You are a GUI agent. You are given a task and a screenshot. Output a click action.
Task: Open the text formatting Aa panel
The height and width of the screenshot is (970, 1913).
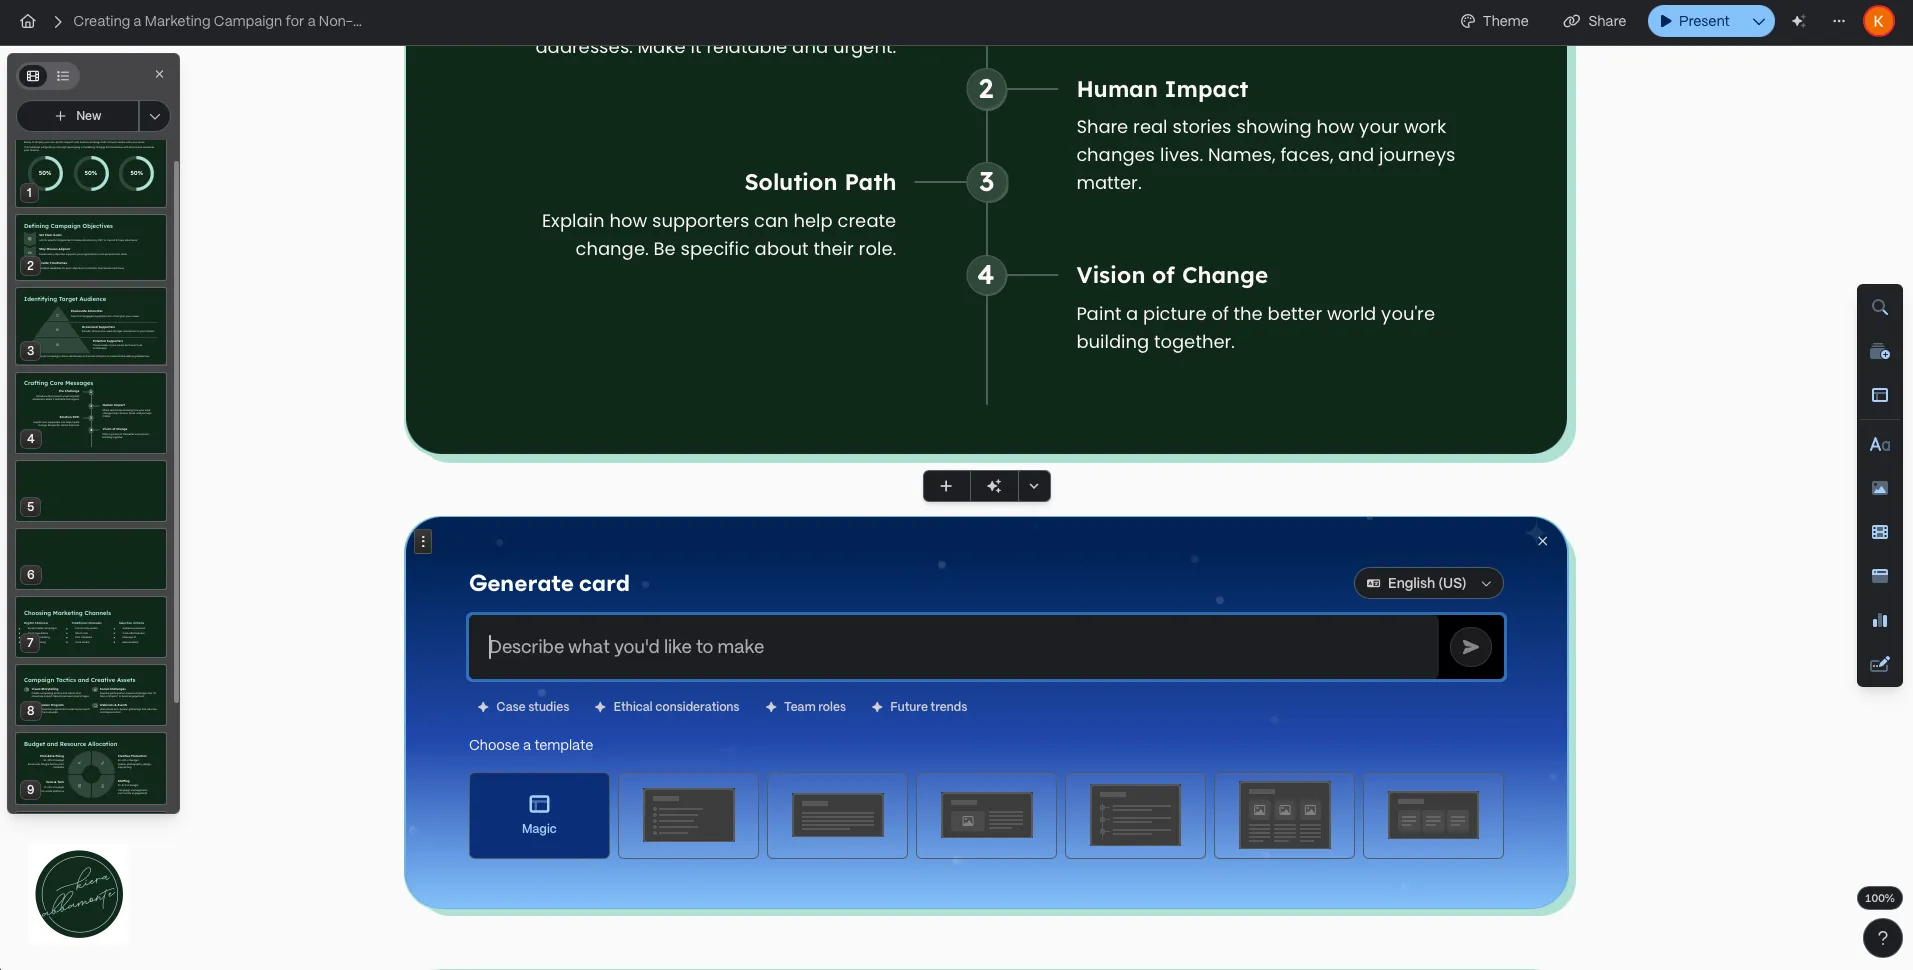pos(1879,444)
